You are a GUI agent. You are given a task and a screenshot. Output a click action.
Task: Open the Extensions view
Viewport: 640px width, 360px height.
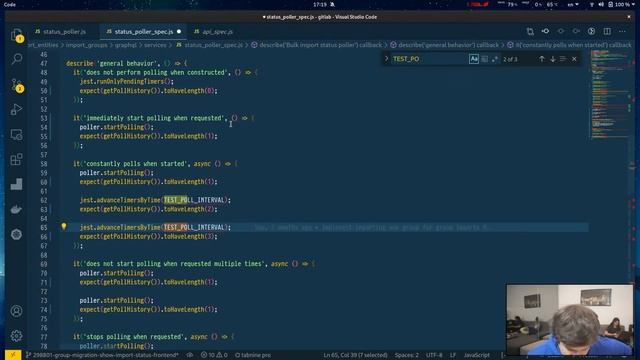(x=16, y=159)
